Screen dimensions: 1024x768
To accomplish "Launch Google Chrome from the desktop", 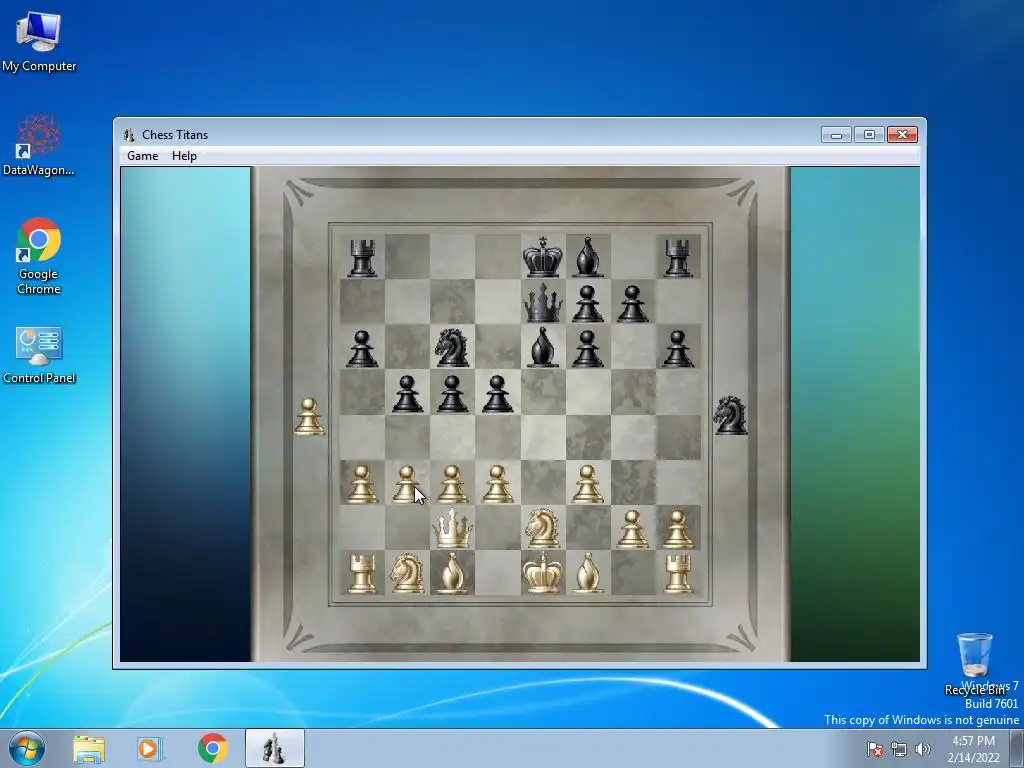I will click(39, 256).
